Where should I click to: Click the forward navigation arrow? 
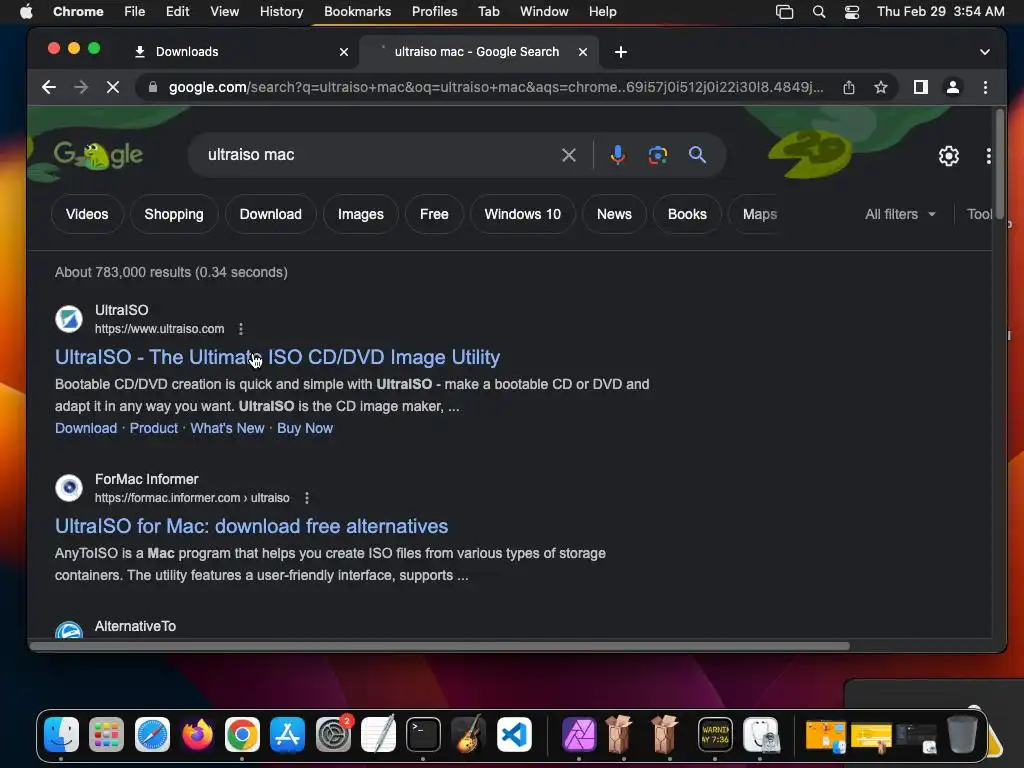pos(81,87)
